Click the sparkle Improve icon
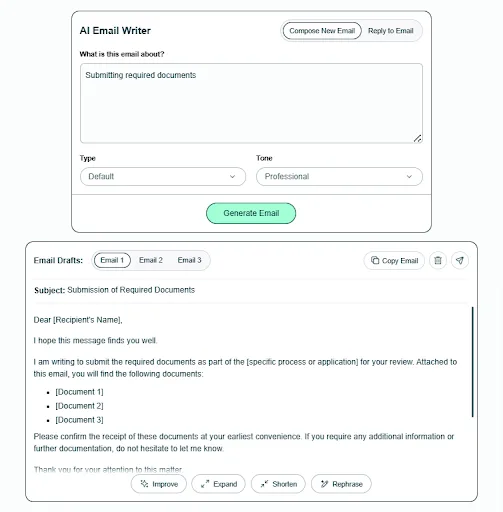Screen dimensions: 503x512 pyautogui.click(x=144, y=484)
